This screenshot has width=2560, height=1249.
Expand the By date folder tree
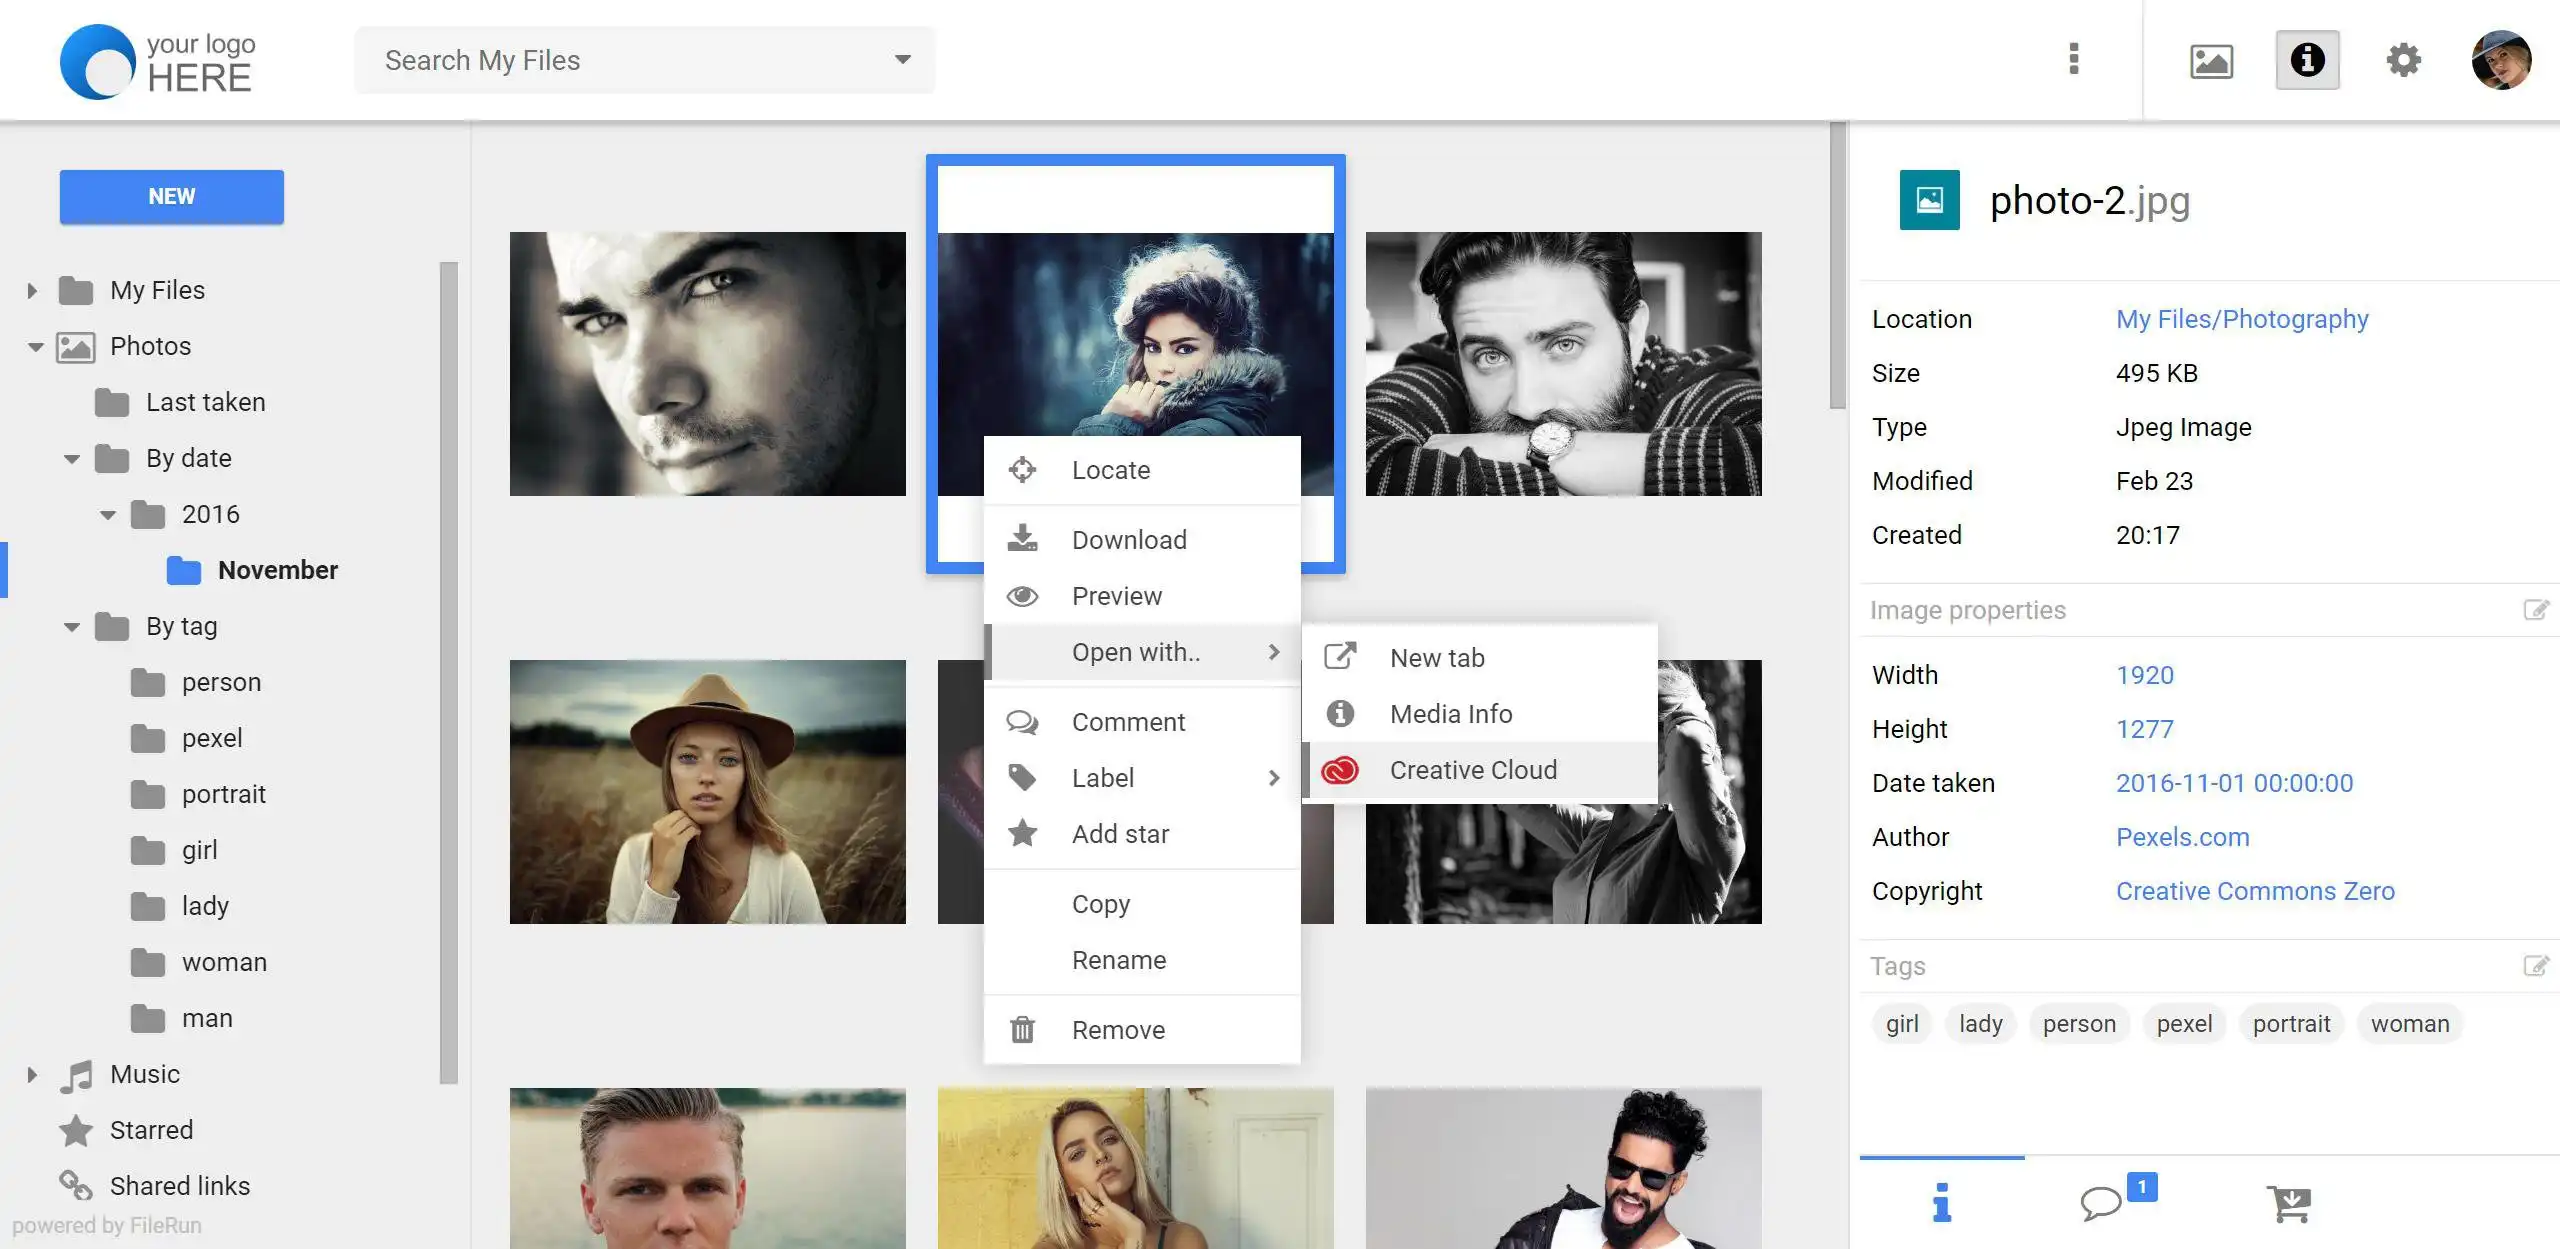pyautogui.click(x=70, y=457)
